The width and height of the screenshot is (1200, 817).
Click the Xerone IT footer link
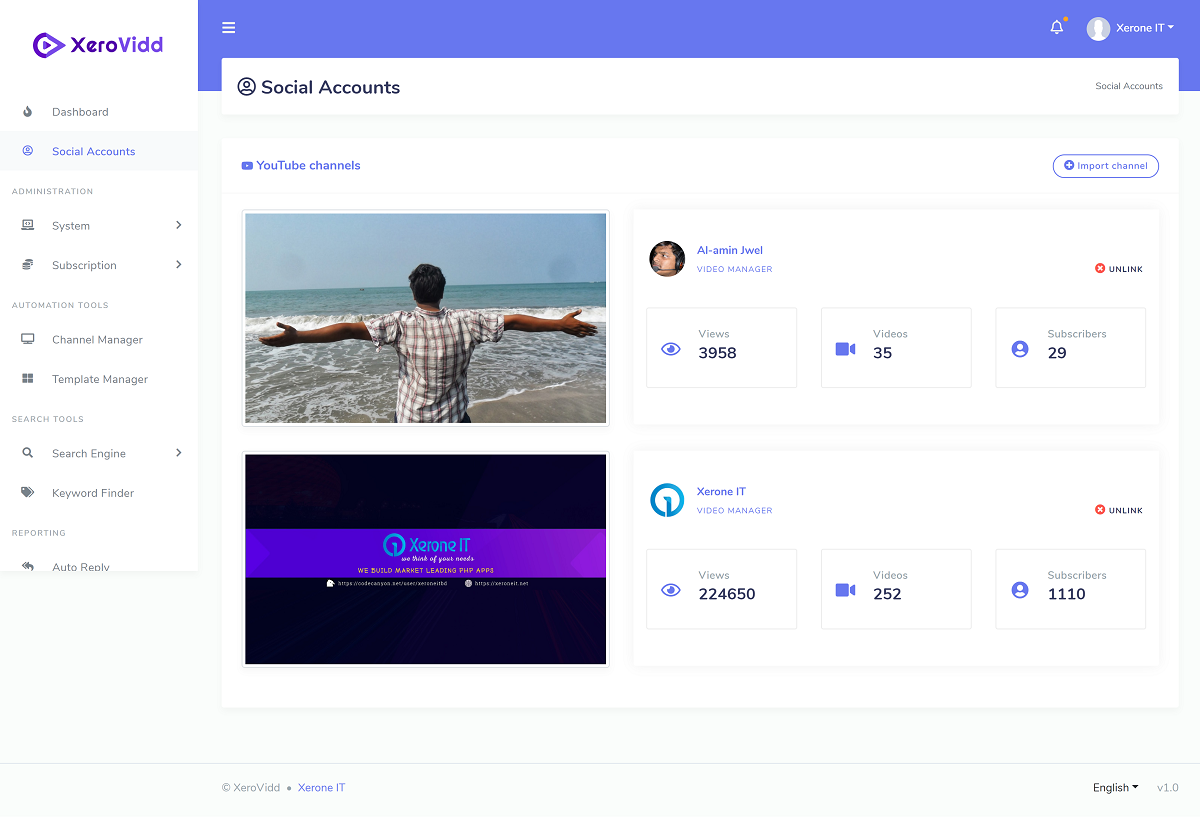click(321, 788)
